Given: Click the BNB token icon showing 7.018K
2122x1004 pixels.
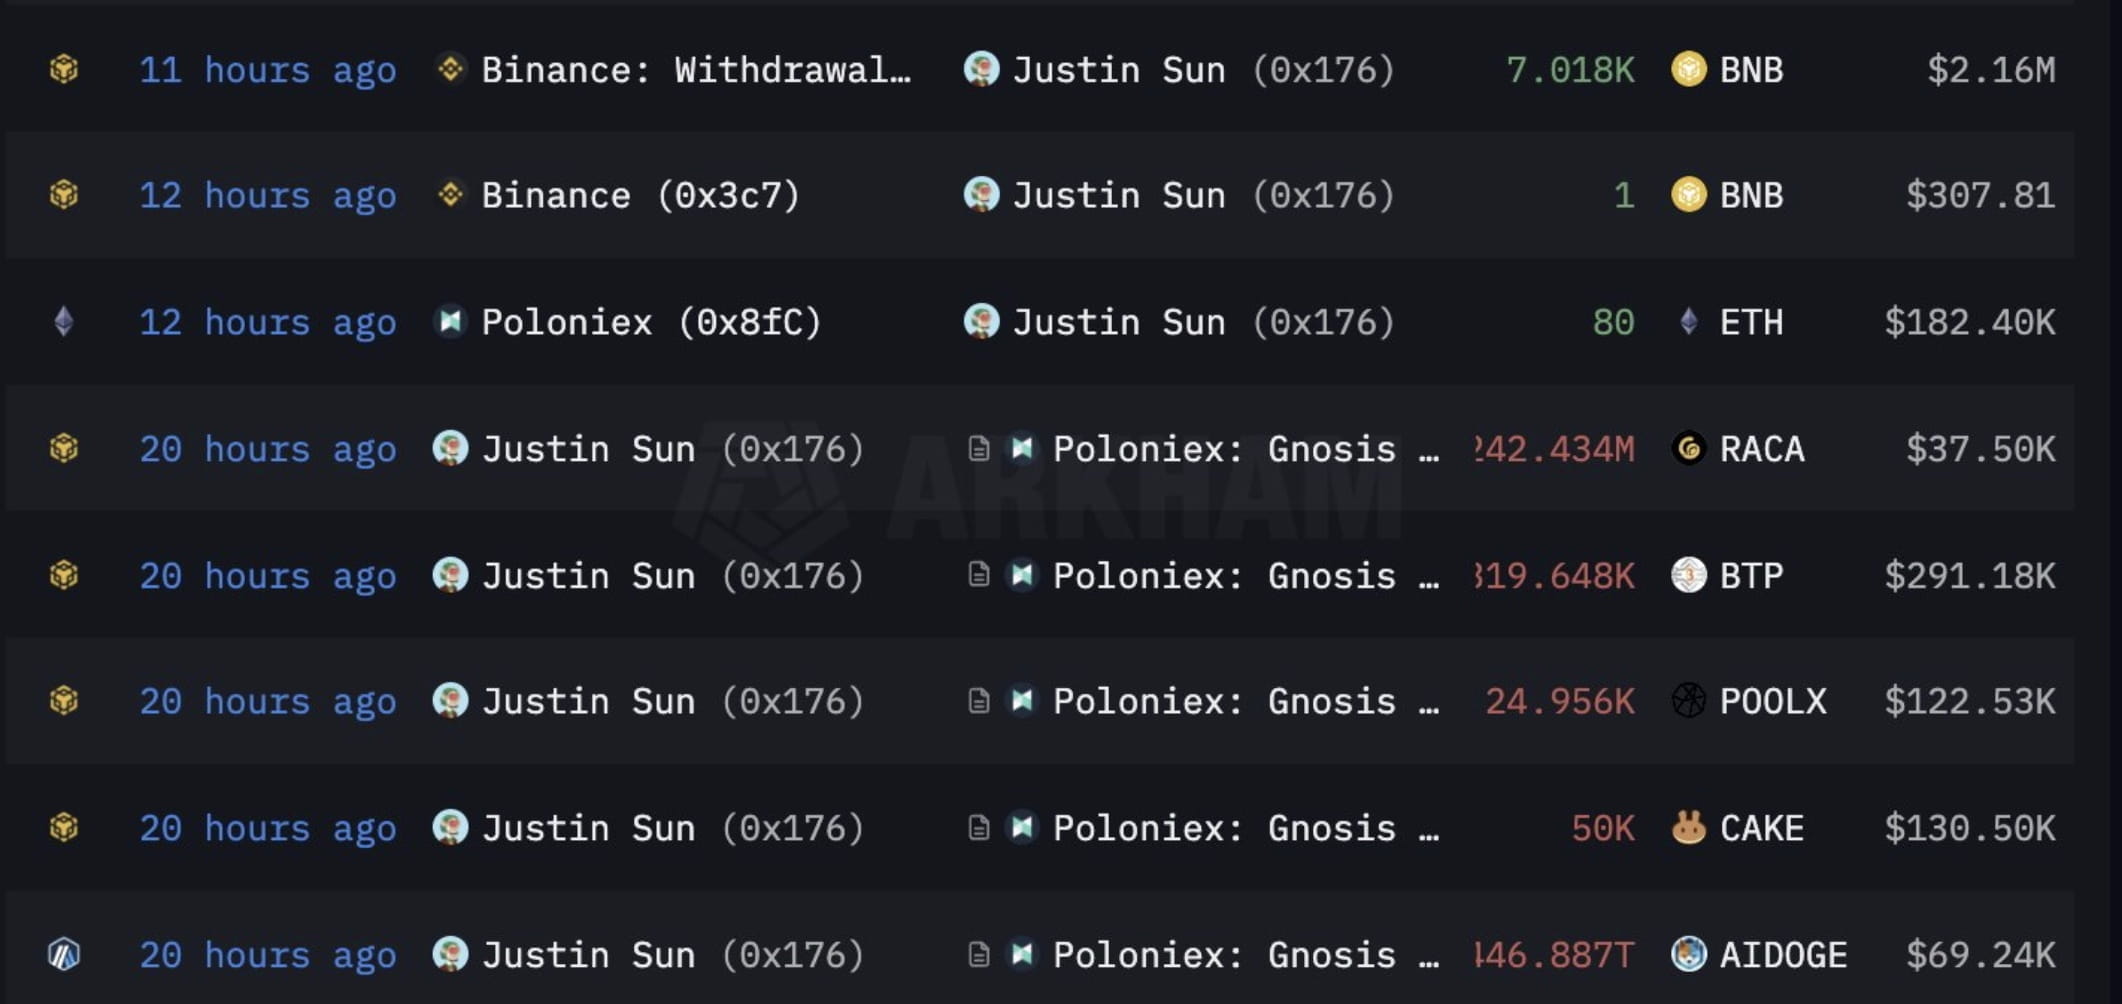Looking at the screenshot, I should [x=1688, y=70].
